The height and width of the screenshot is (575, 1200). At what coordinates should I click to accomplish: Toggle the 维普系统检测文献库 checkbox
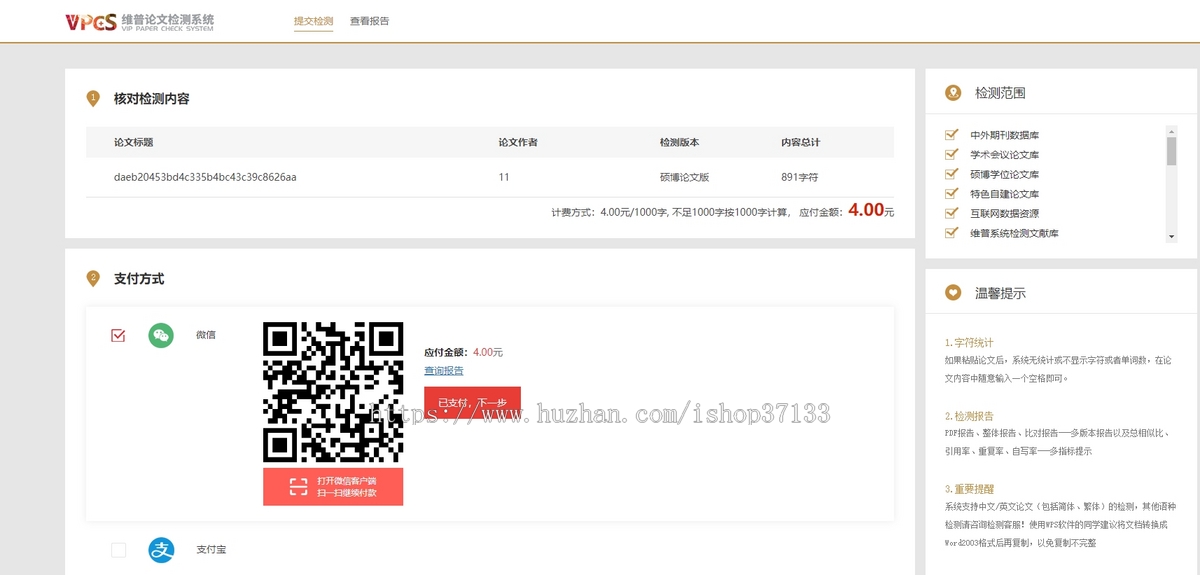tap(951, 233)
